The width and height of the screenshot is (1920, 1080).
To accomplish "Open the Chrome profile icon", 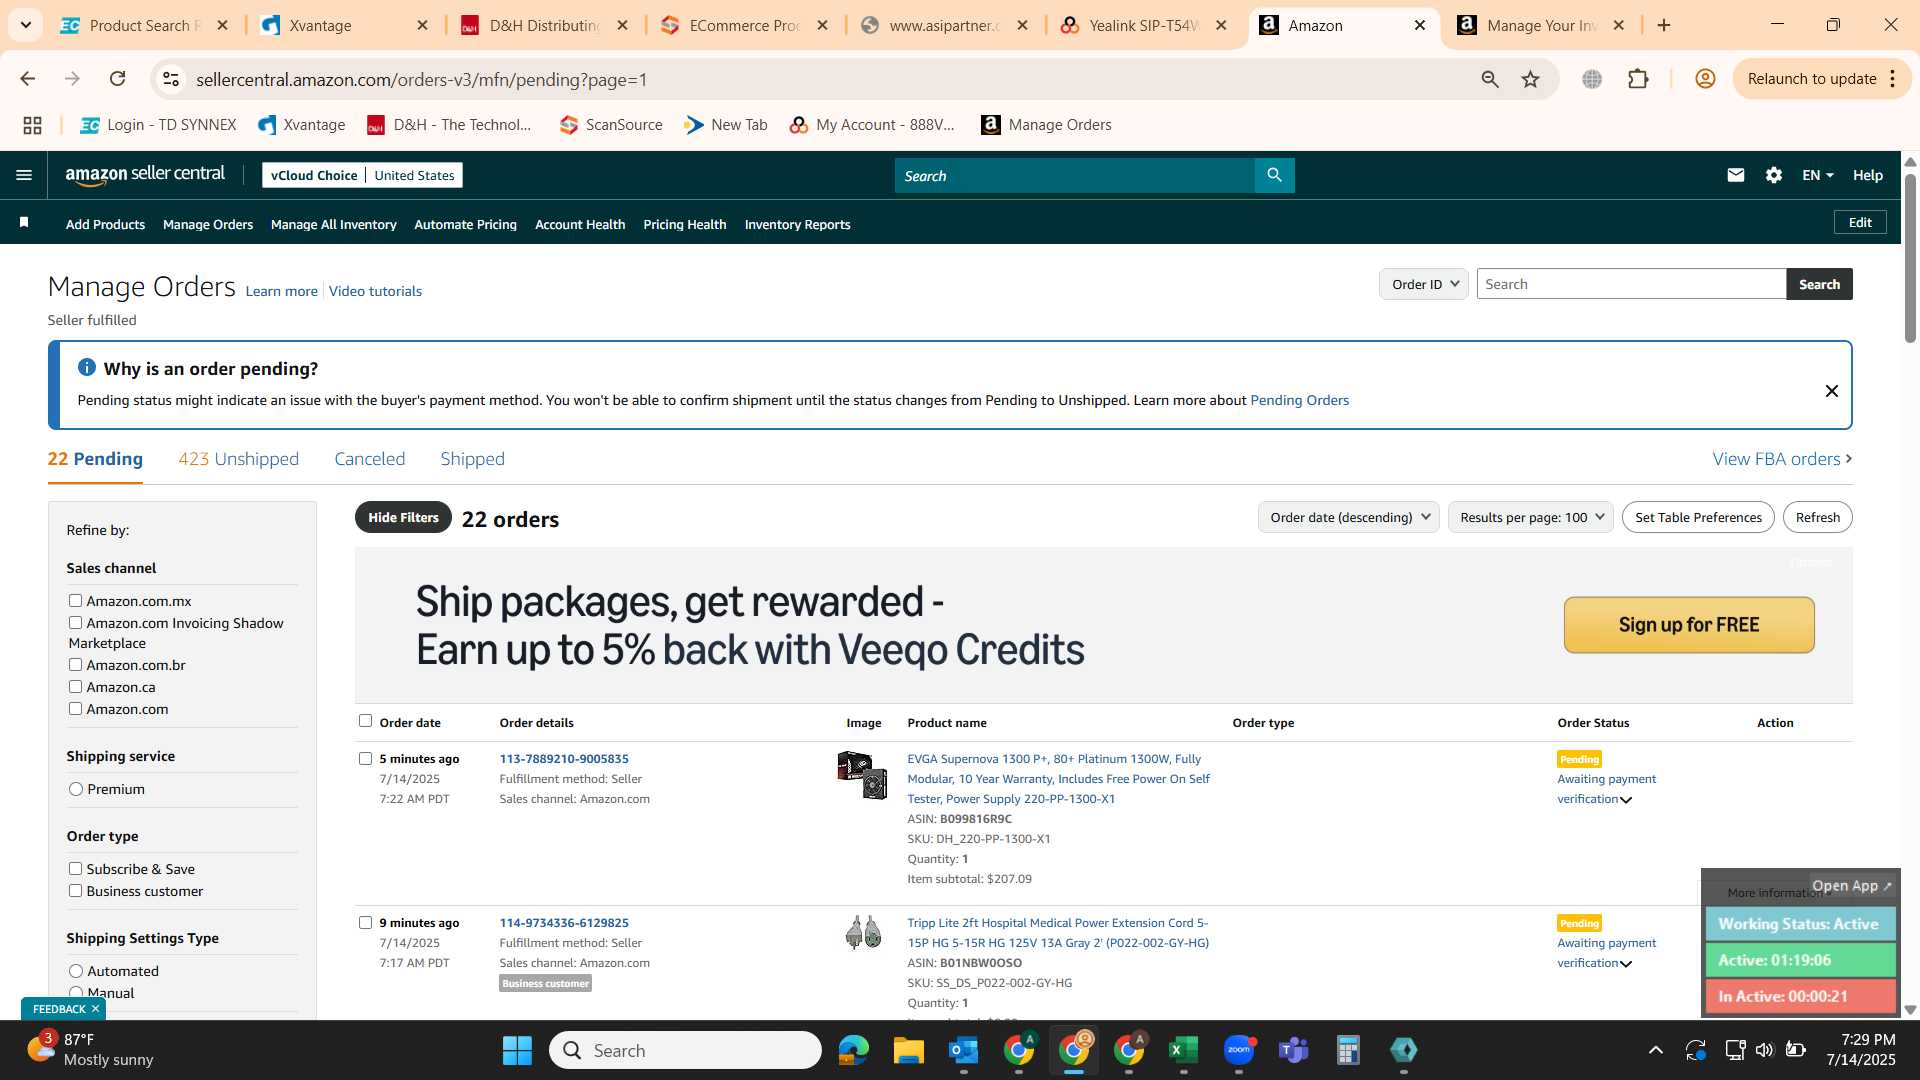I will 1705,79.
